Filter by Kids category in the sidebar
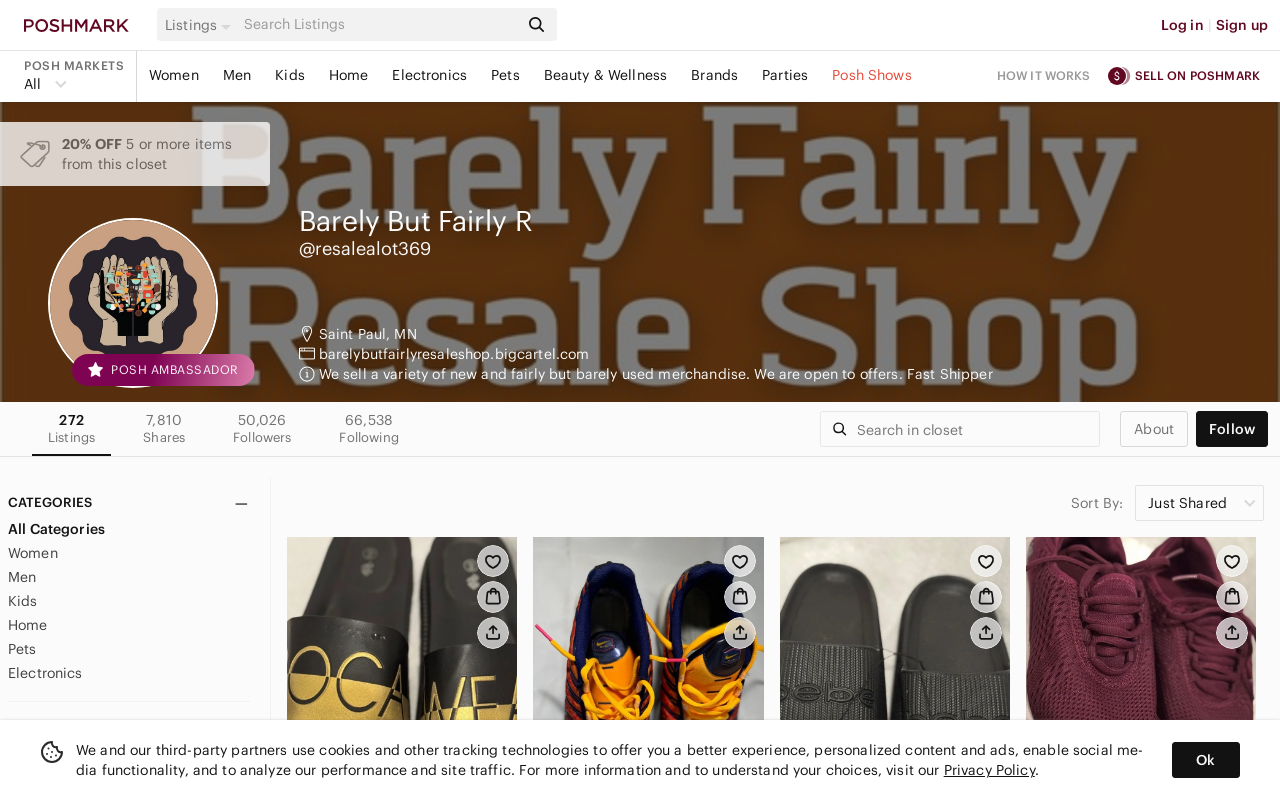This screenshot has width=1280, height=800. pos(22,601)
